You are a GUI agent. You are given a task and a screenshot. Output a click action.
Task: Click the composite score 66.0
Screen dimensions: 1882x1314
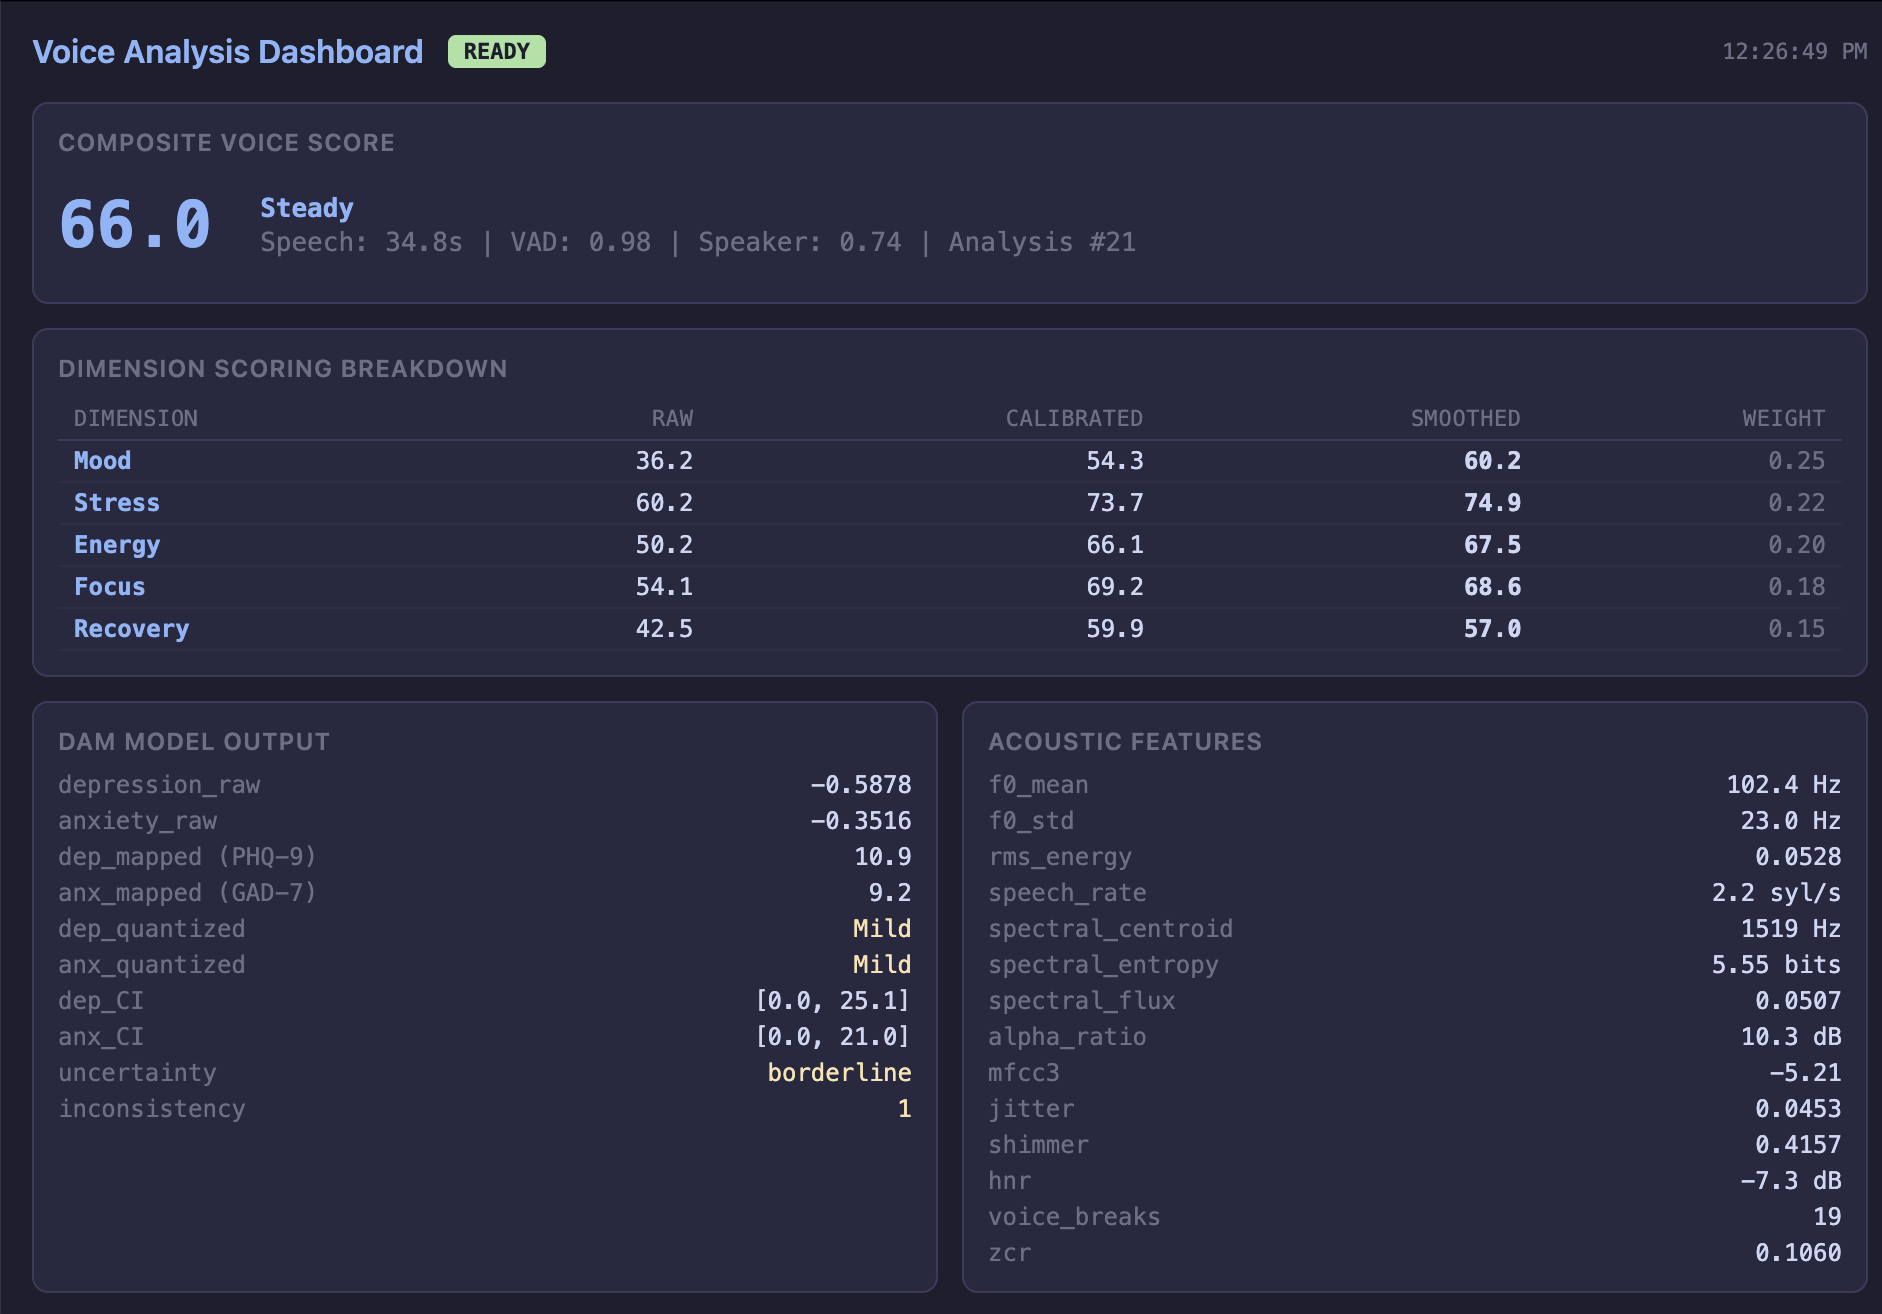click(135, 224)
